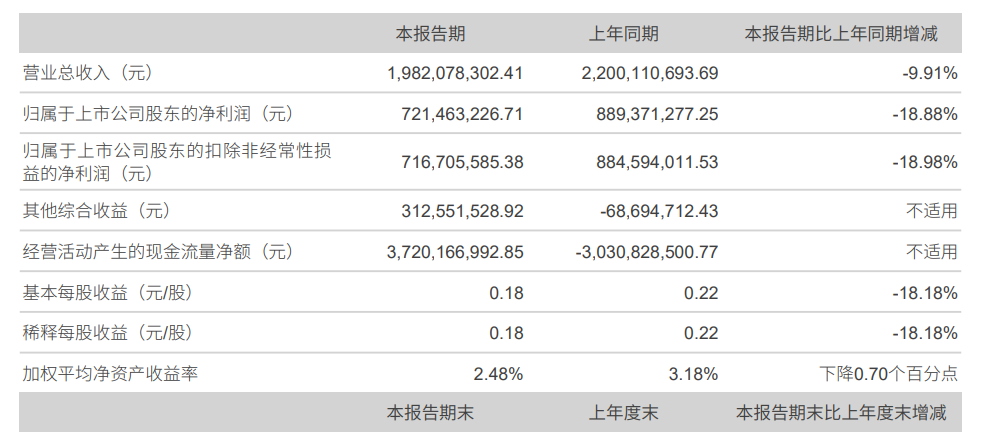Select the 经营活动产生的现金流量净额 label

coord(158,252)
